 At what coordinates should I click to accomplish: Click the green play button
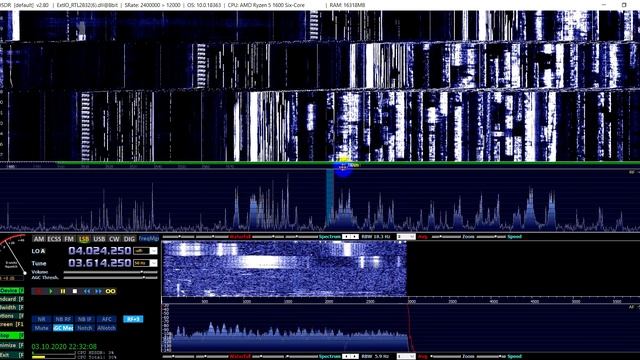51,291
